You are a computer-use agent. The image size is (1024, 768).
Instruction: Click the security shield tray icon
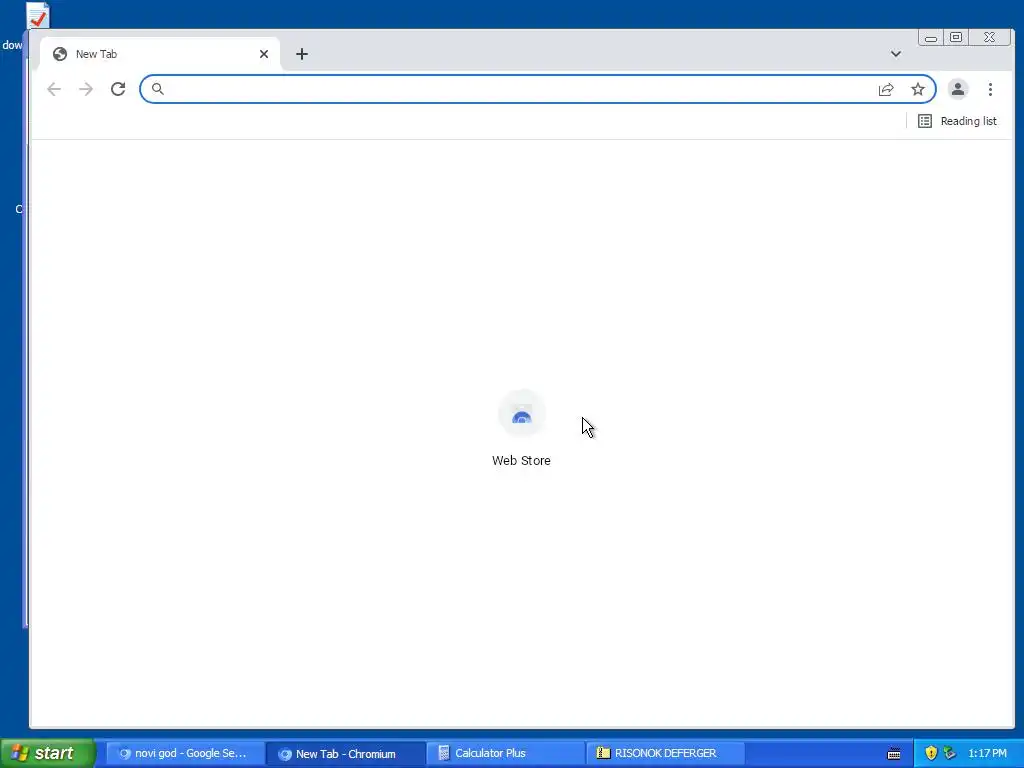pos(931,753)
